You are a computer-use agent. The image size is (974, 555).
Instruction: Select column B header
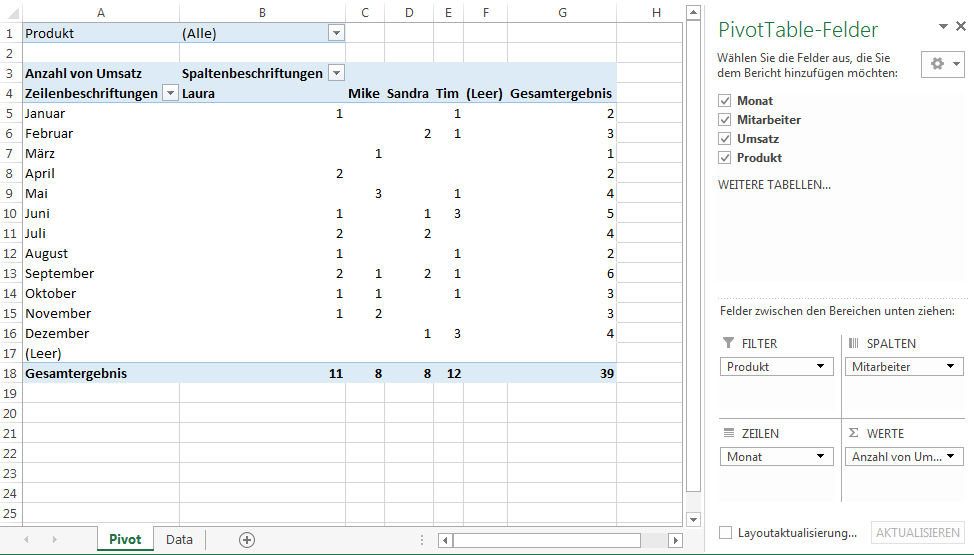click(x=262, y=12)
